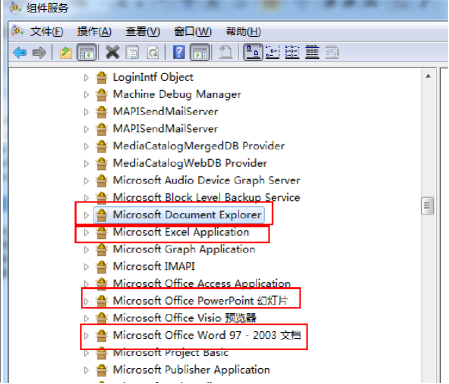Click the Microsoft Document Explorer package icon
The image size is (449, 384).
coord(101,215)
